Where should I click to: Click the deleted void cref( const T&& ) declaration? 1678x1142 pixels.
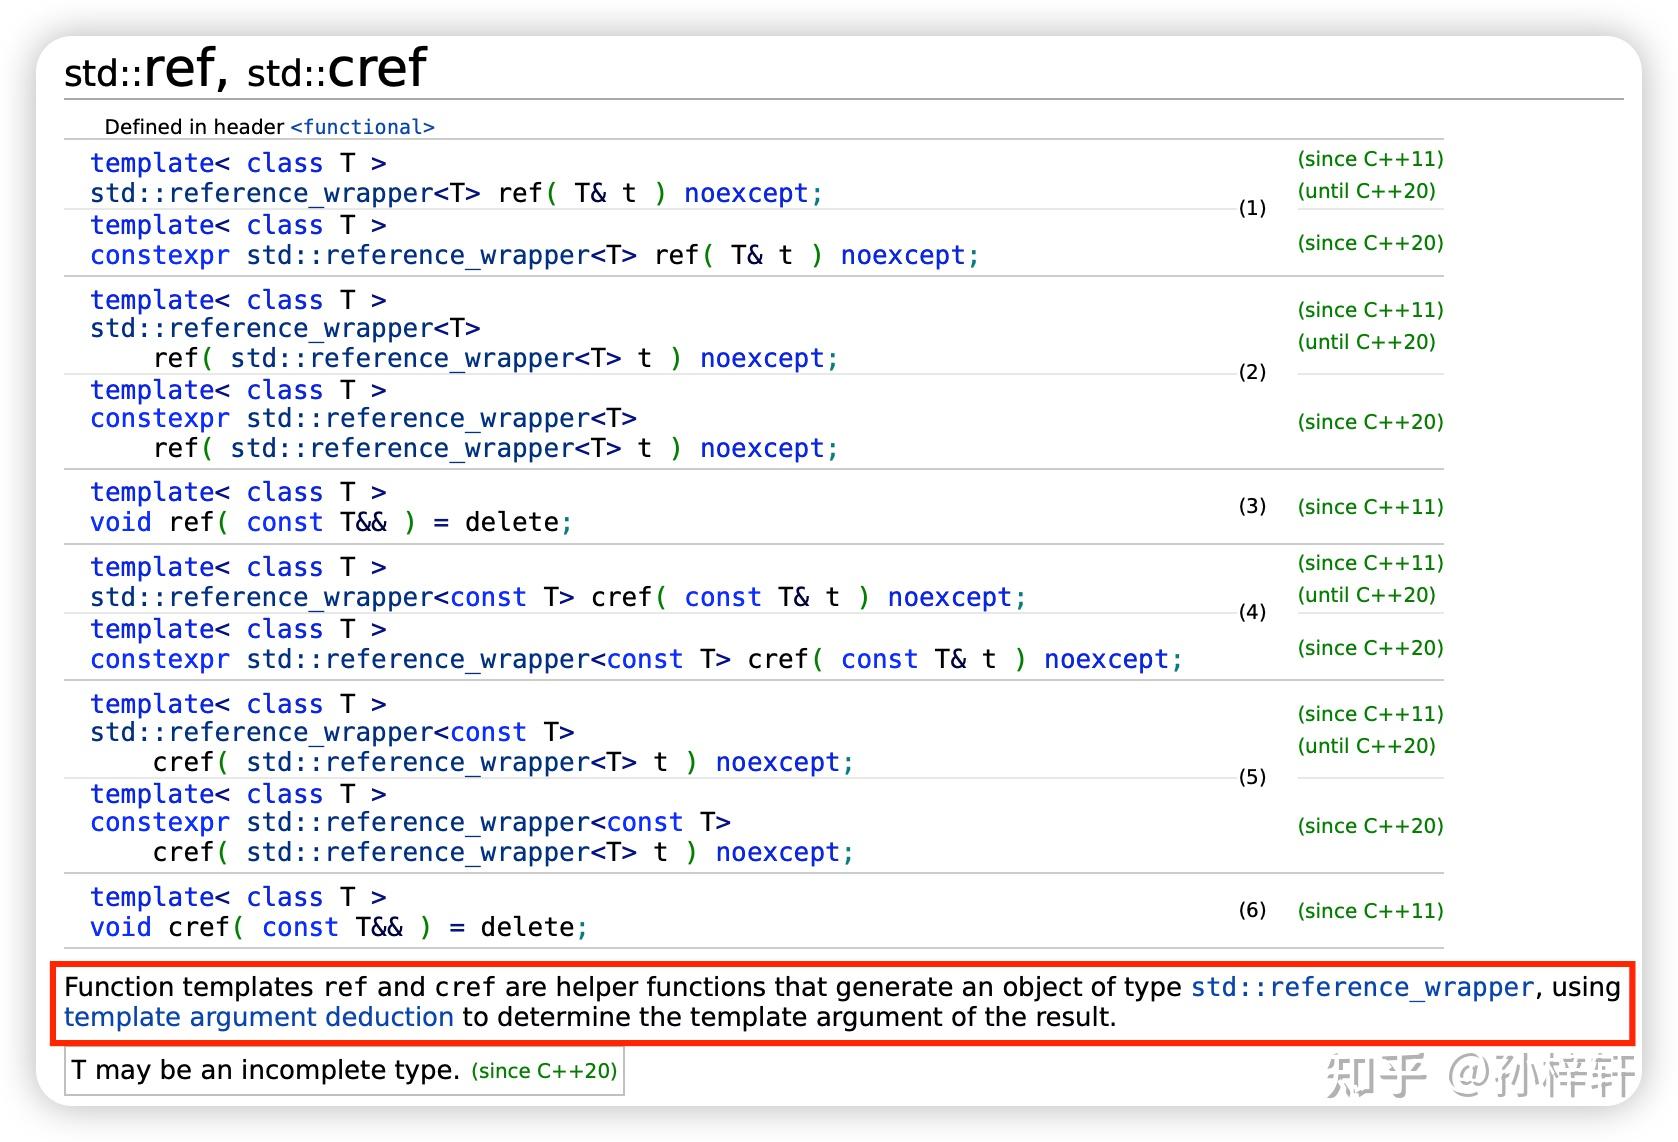pos(338,927)
